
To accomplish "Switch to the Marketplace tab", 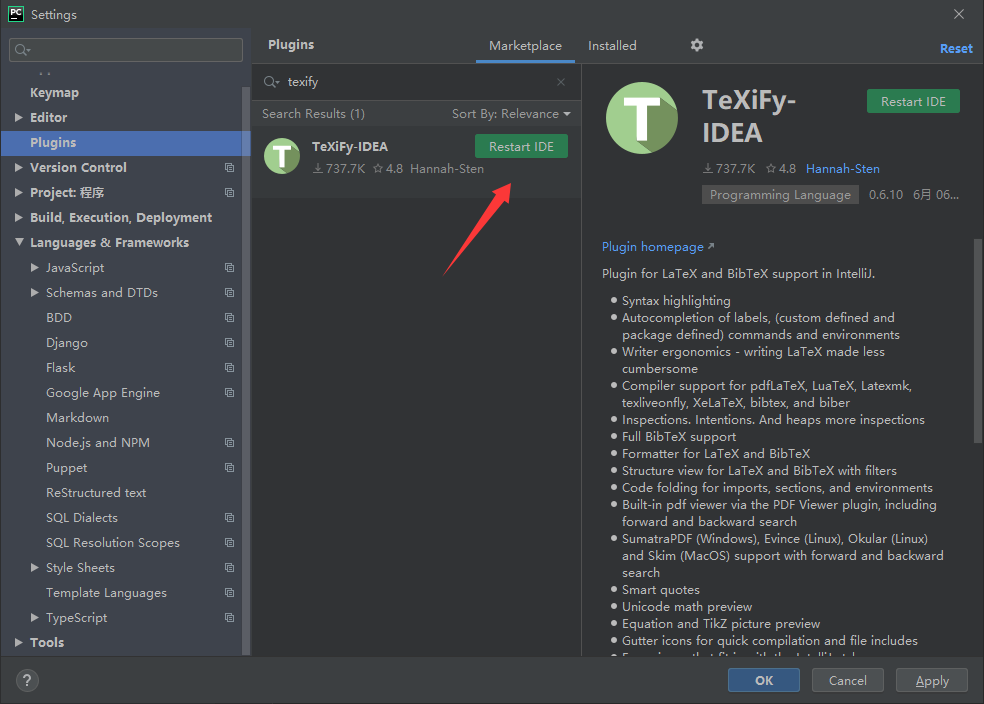I will 525,46.
